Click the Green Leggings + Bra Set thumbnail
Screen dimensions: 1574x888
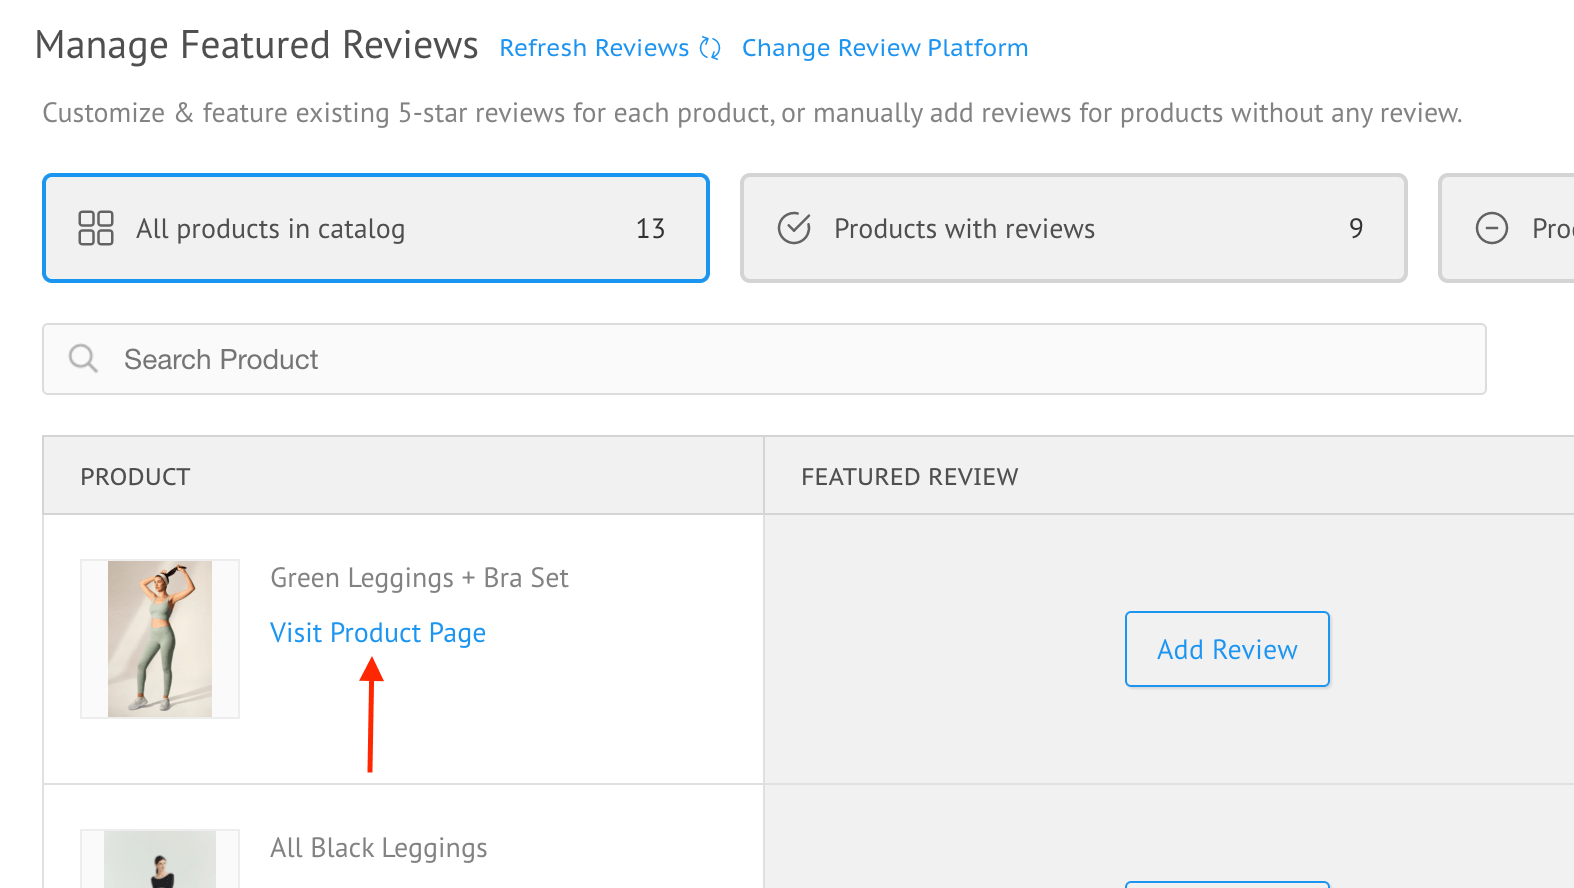160,638
